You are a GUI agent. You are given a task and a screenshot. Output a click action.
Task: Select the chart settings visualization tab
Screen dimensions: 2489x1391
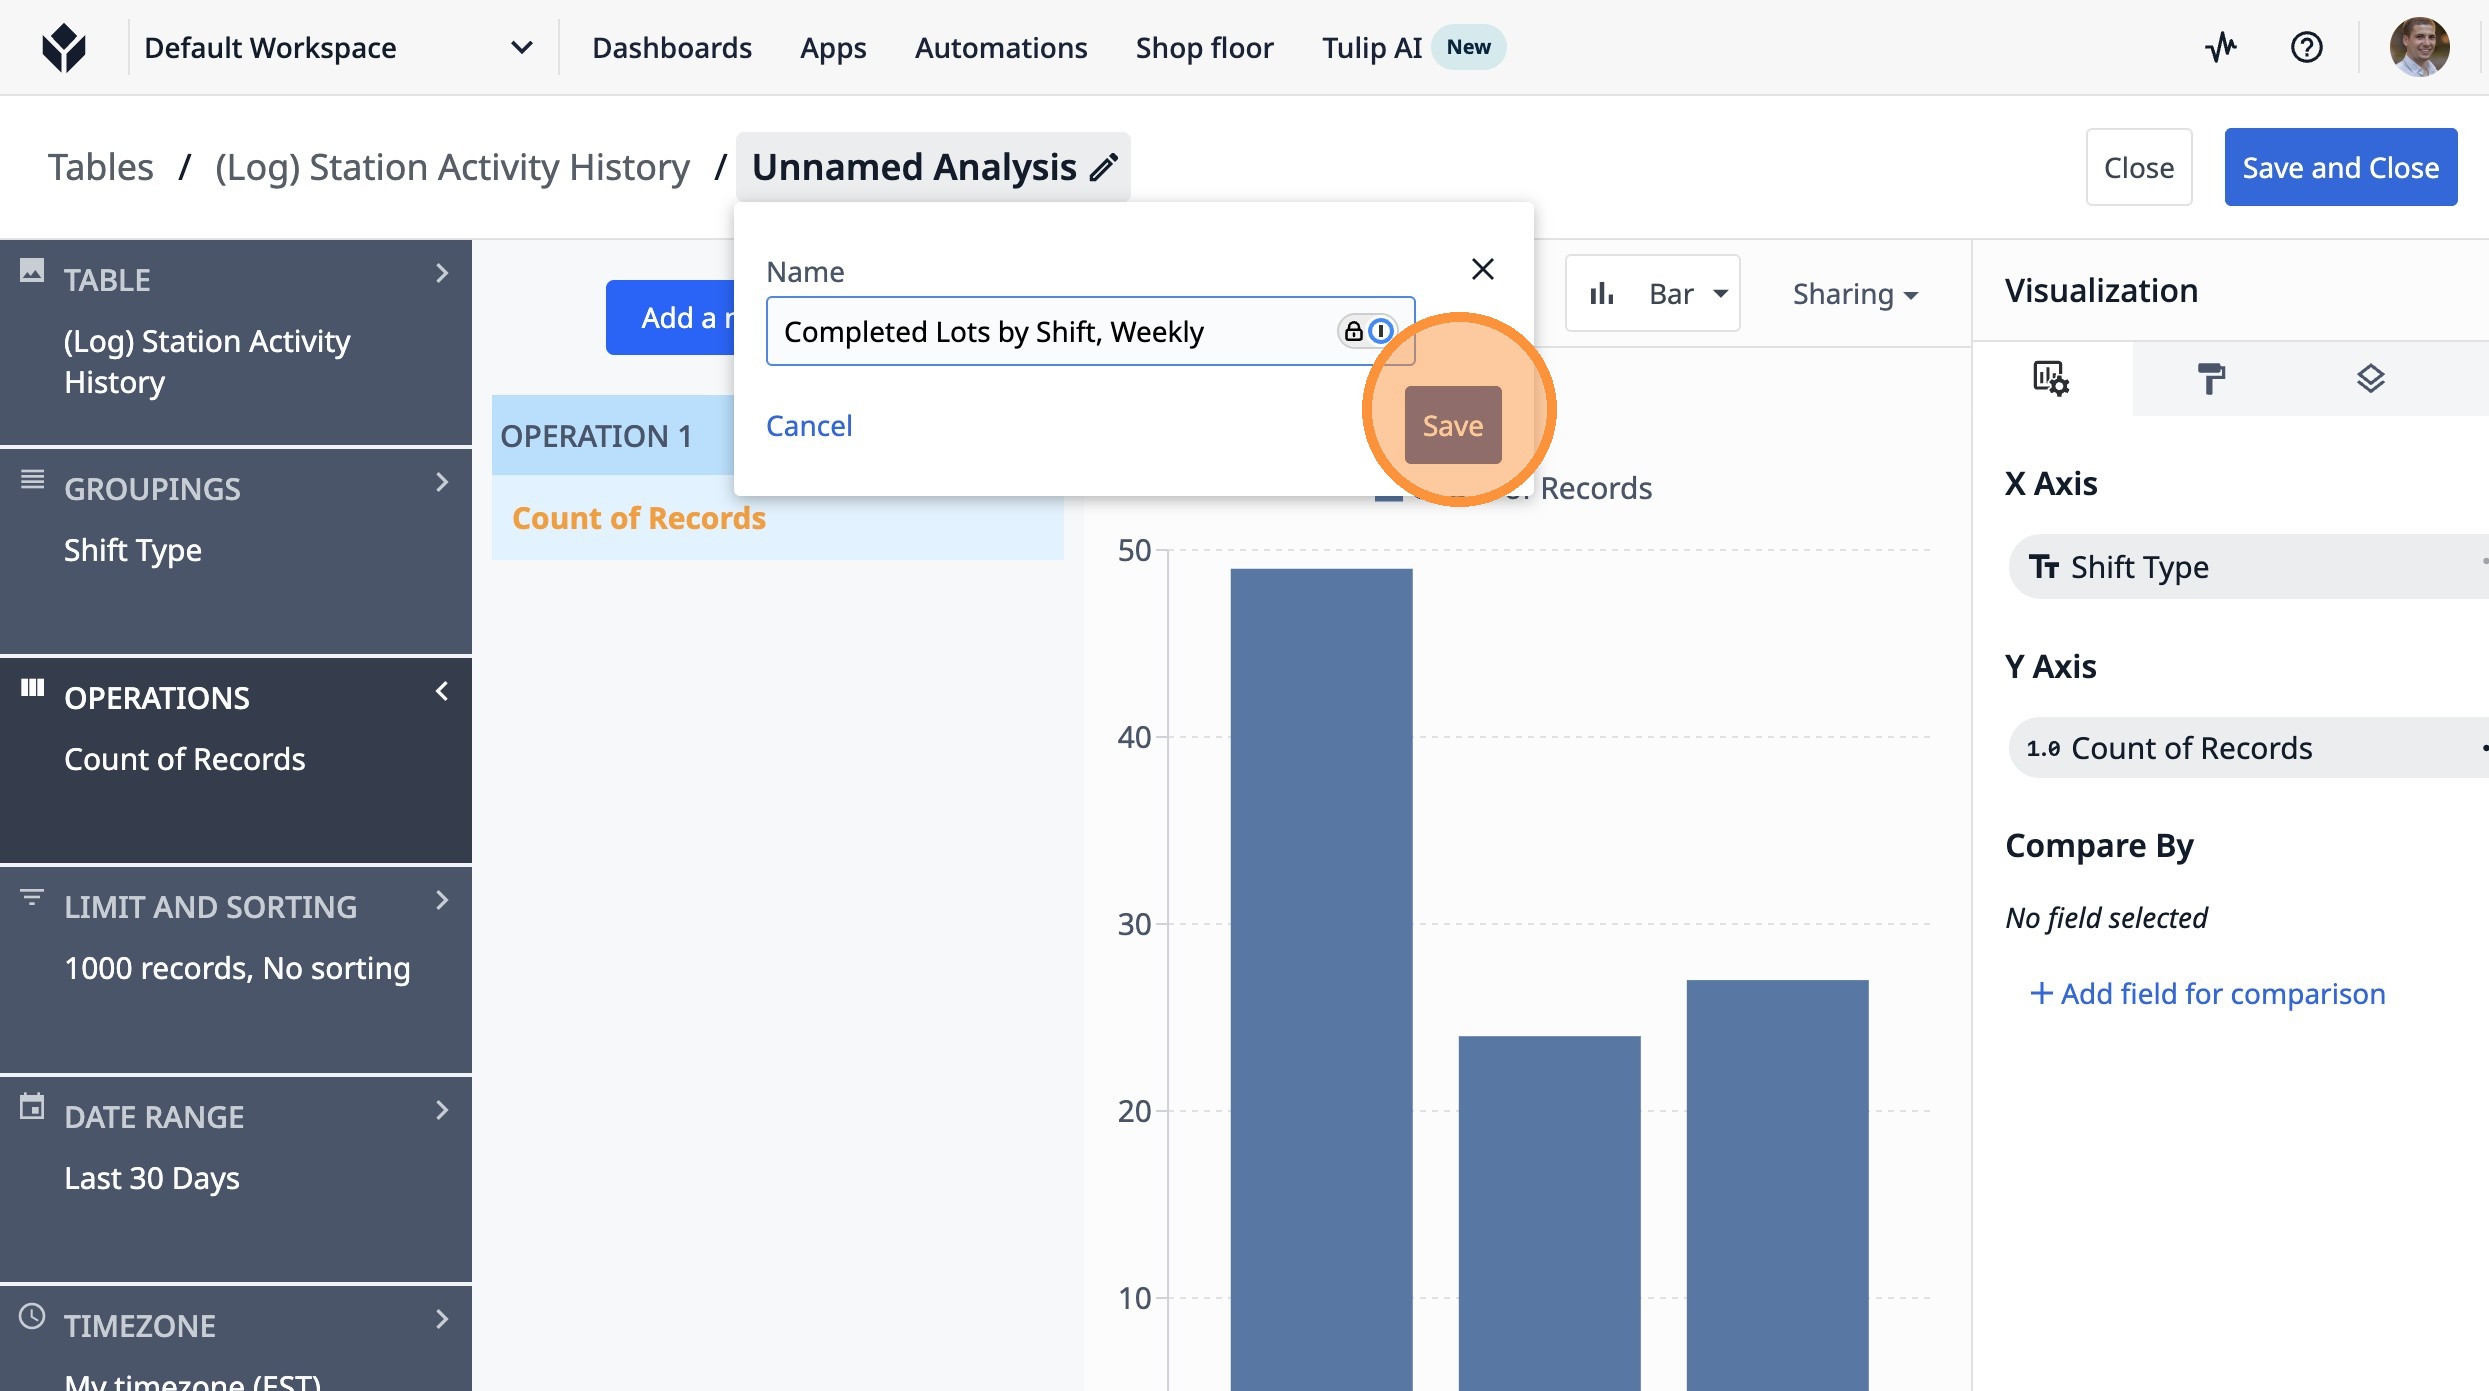click(x=2050, y=379)
